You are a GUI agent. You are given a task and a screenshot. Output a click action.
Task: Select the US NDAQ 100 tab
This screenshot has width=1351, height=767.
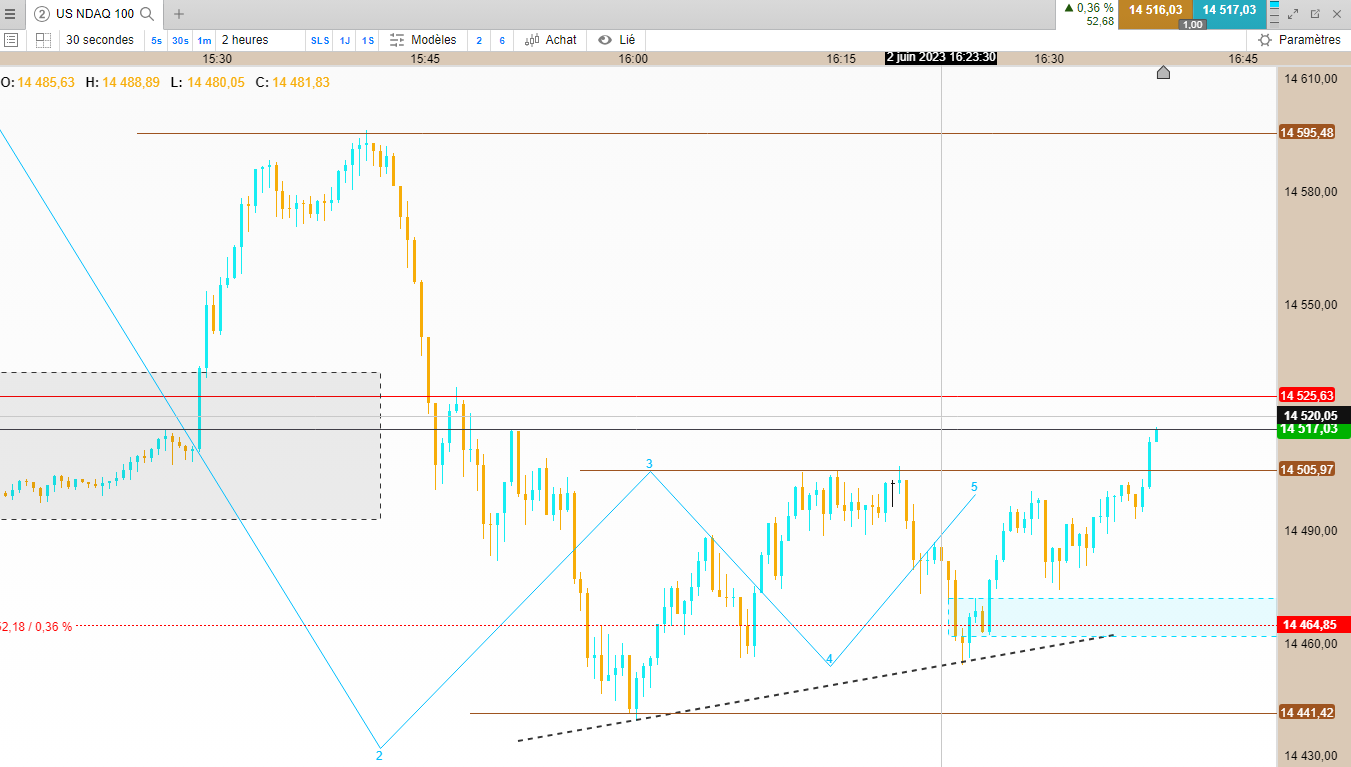pos(95,14)
